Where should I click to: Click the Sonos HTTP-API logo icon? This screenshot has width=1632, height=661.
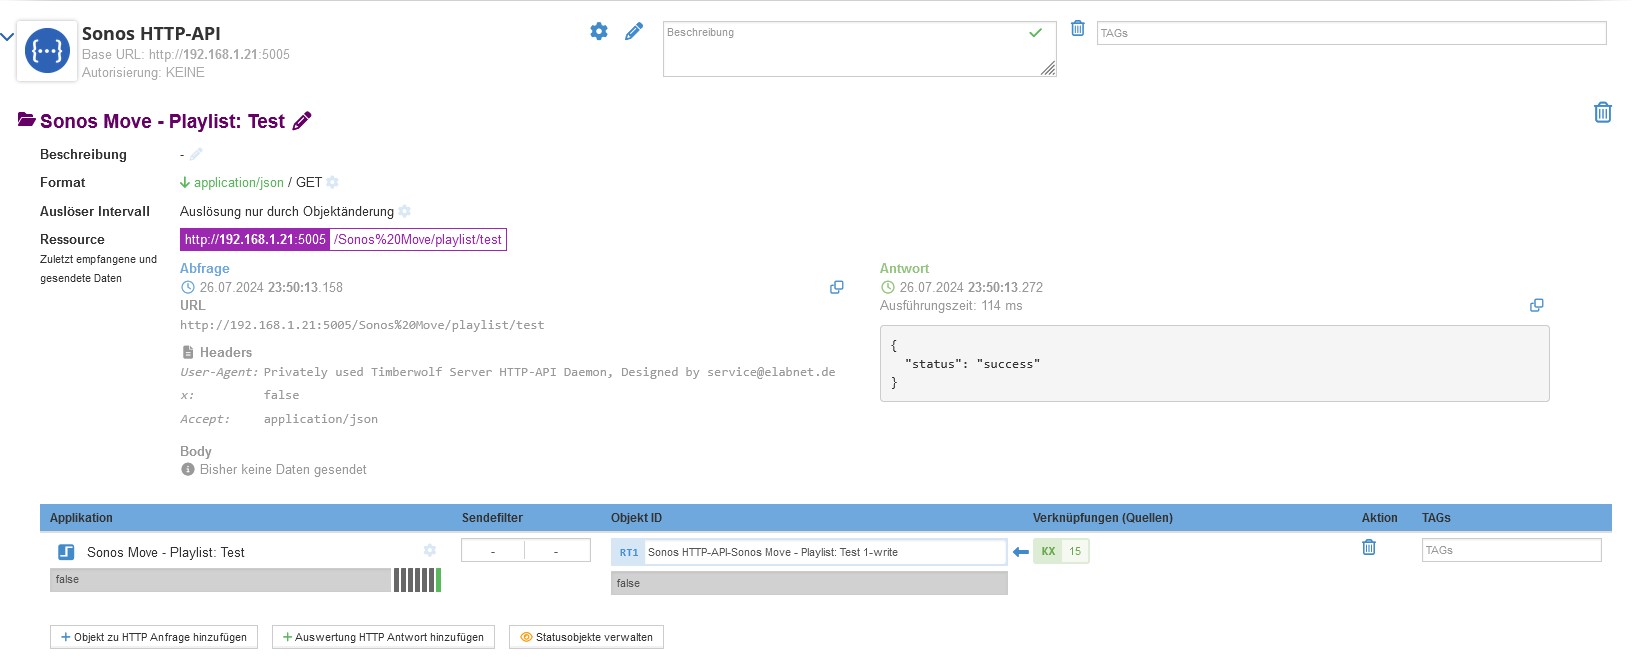tap(47, 50)
